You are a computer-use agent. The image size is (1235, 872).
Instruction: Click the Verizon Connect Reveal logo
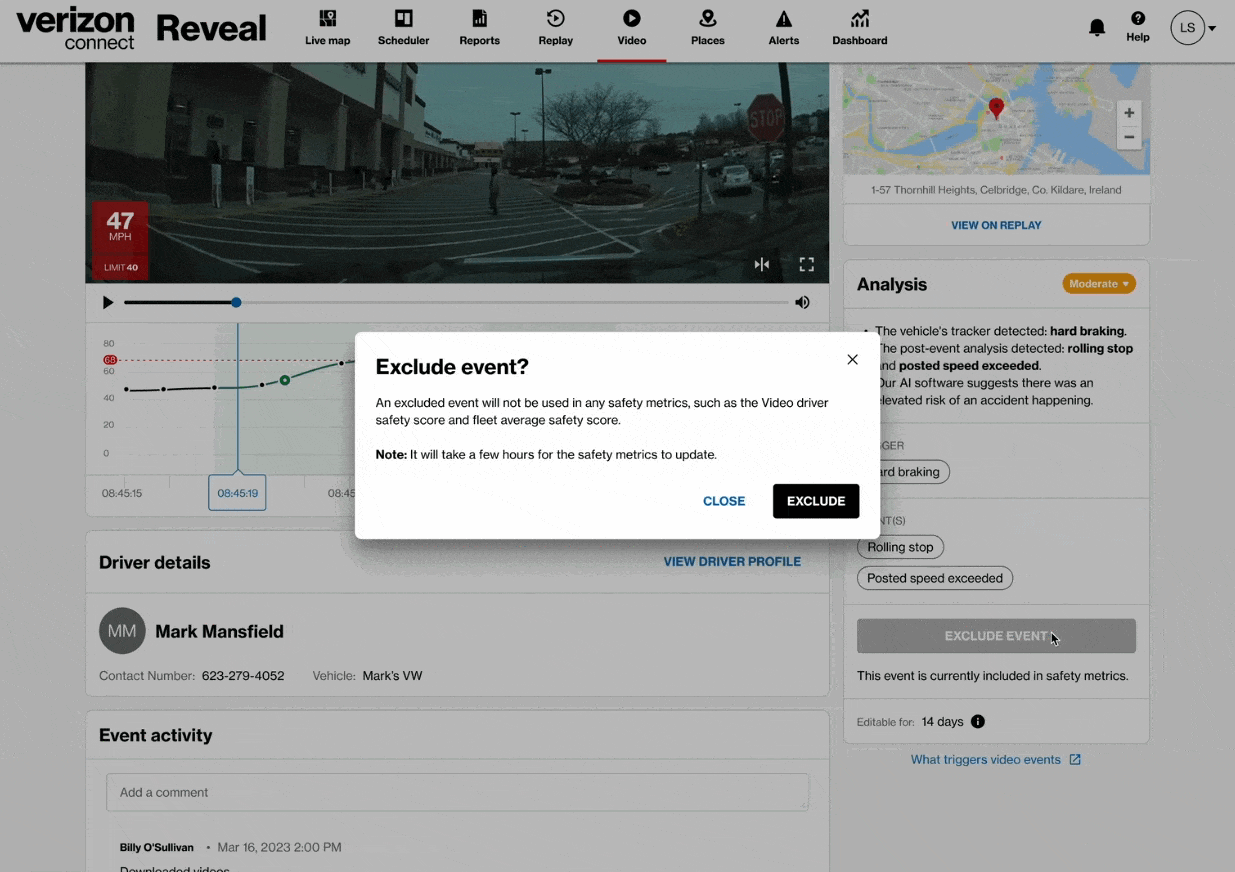coord(141,29)
